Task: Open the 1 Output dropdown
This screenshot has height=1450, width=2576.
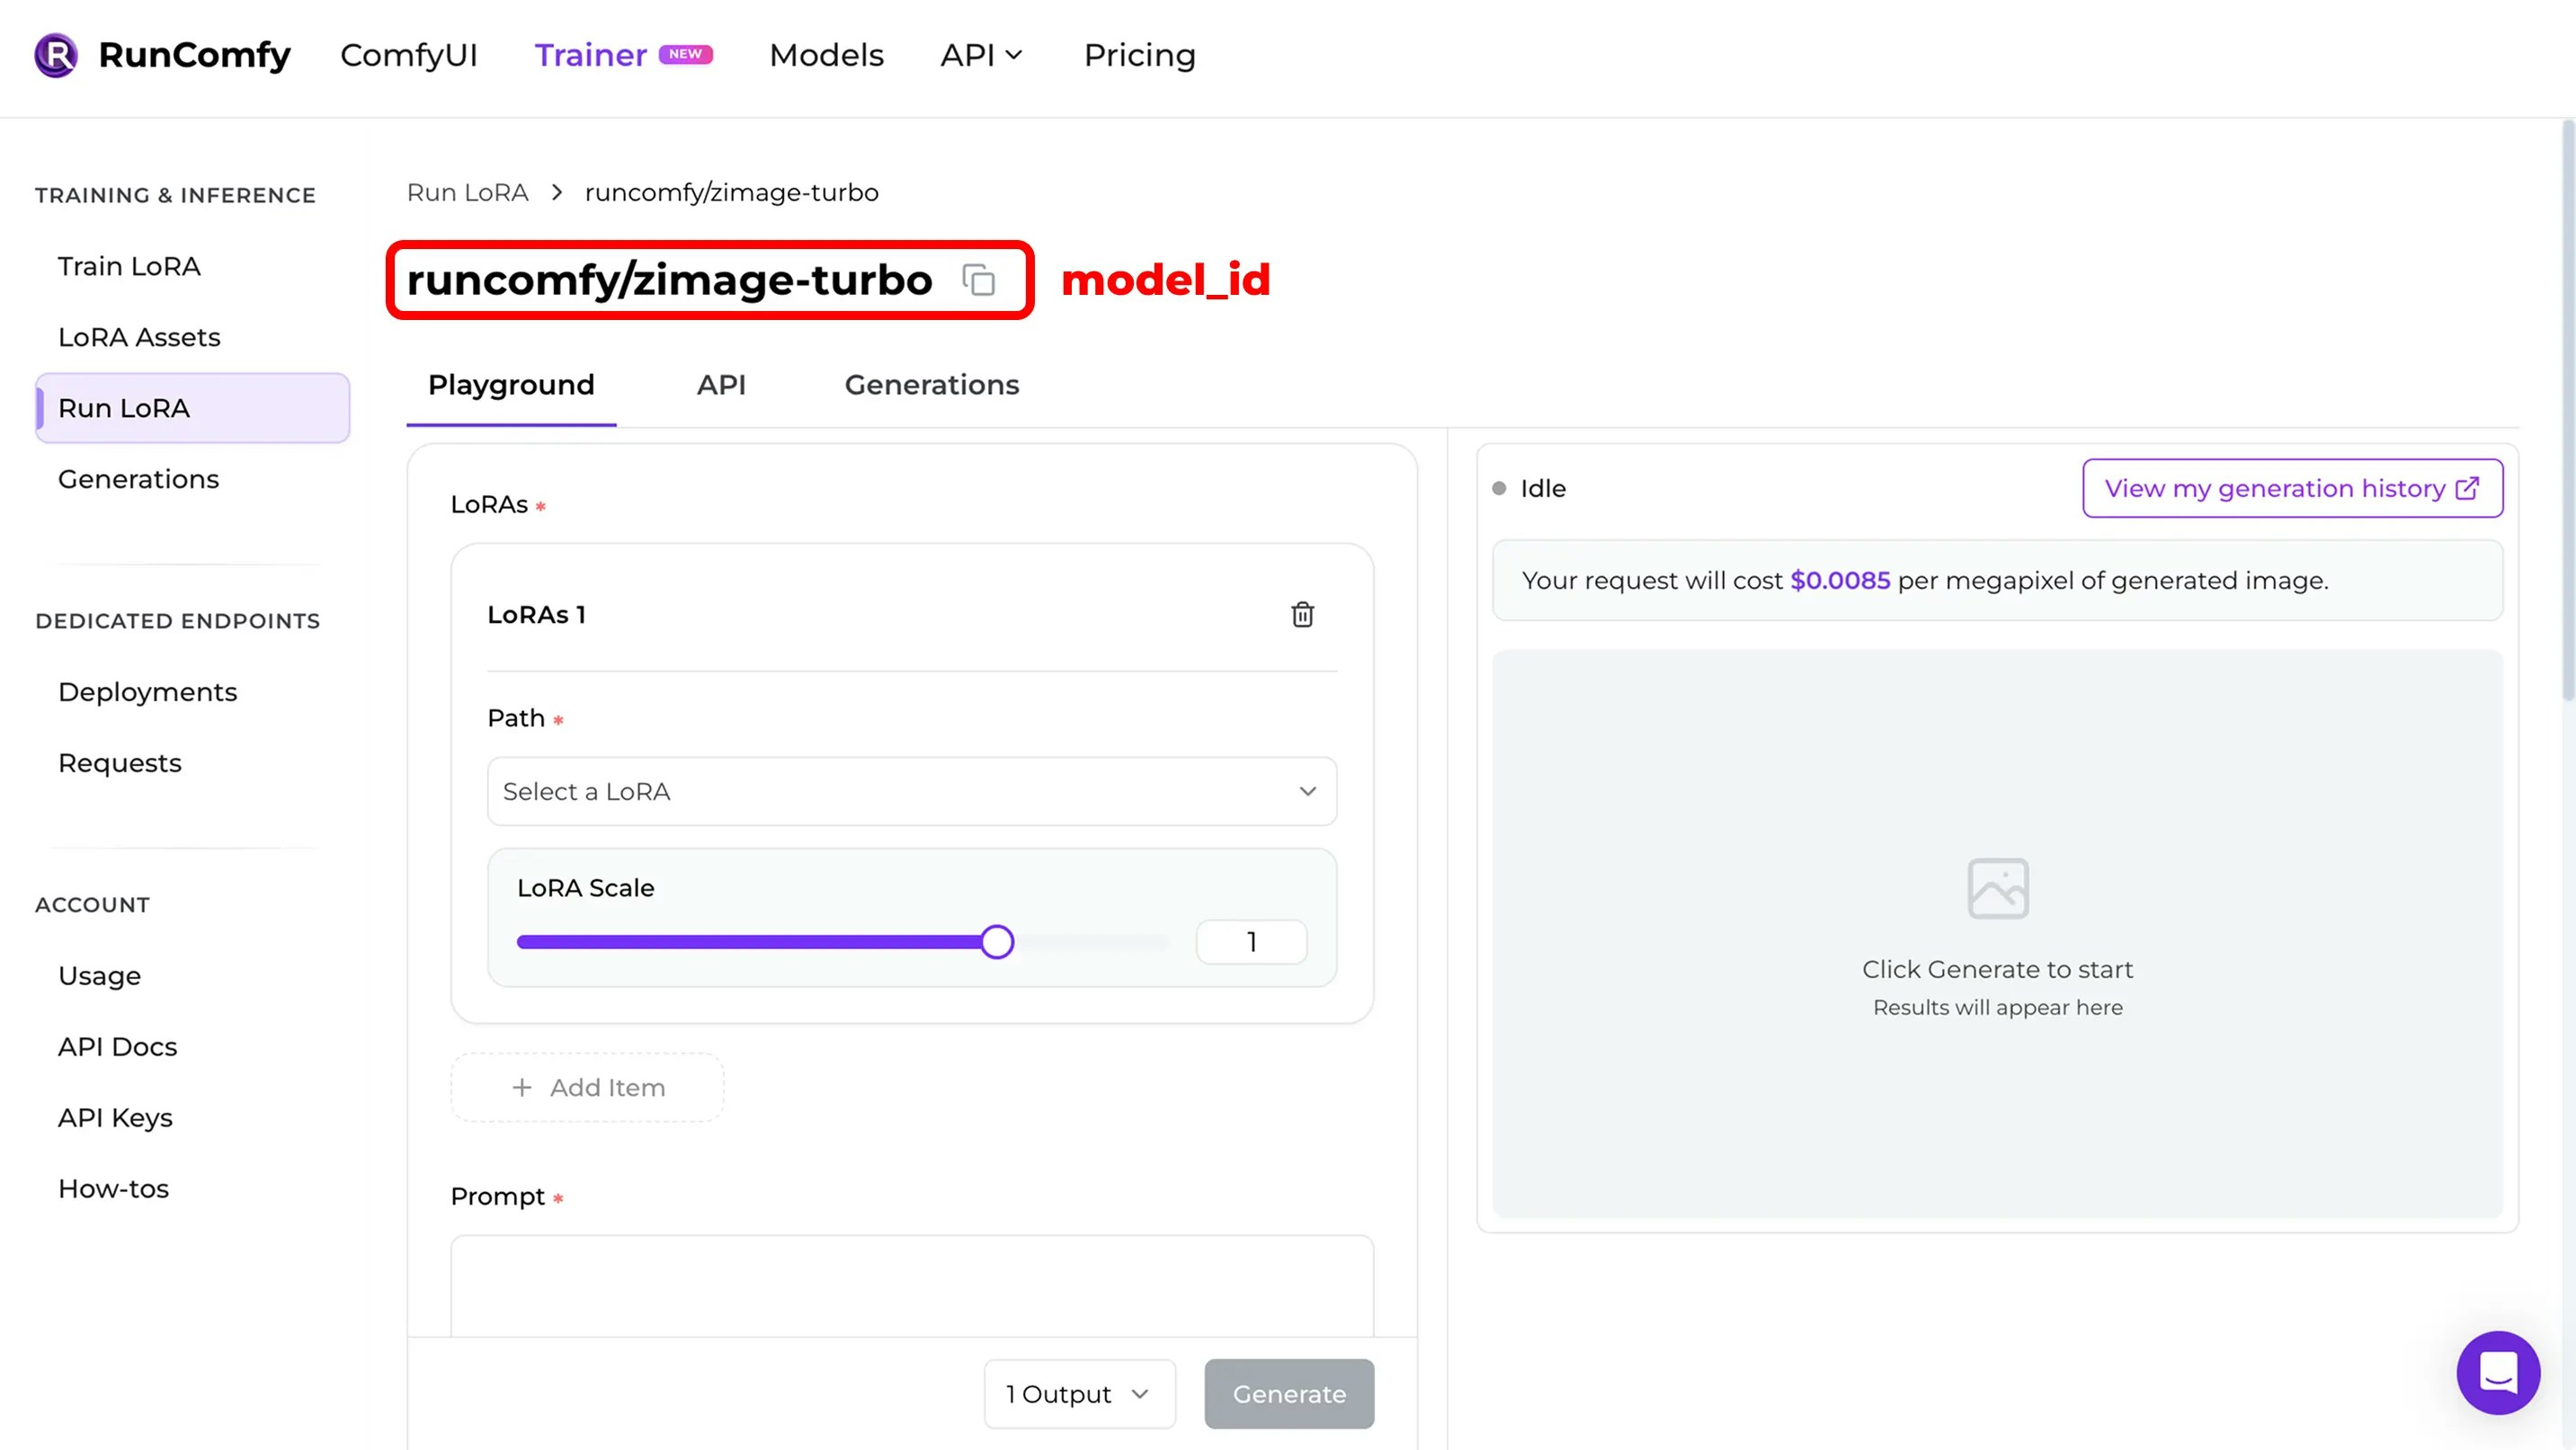Action: click(x=1078, y=1393)
